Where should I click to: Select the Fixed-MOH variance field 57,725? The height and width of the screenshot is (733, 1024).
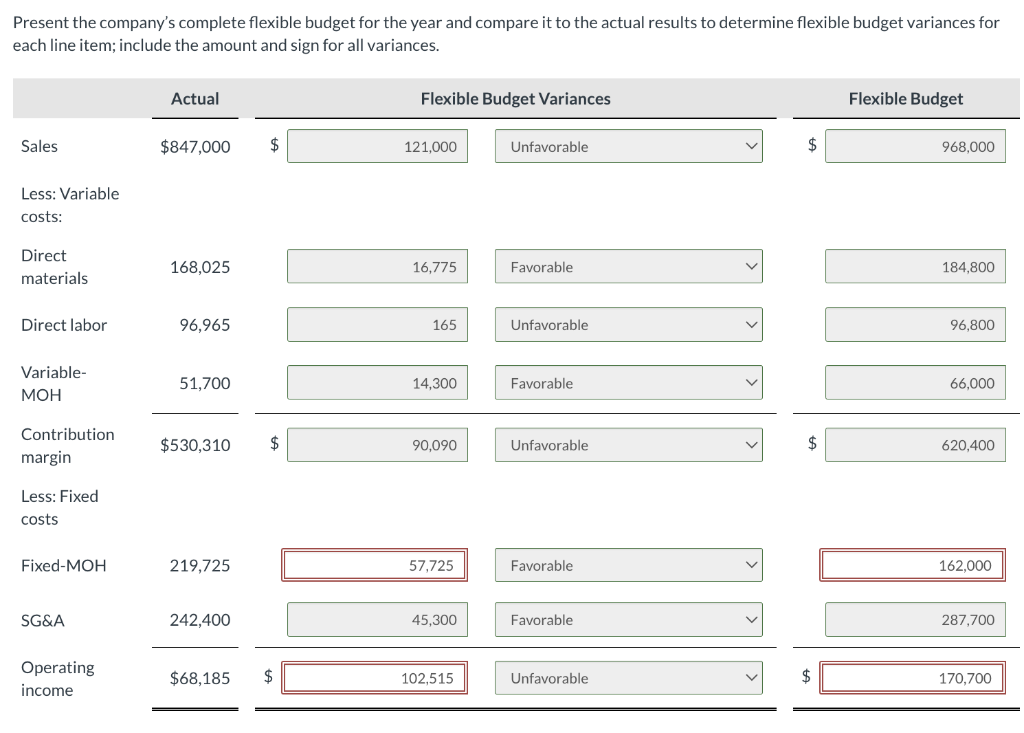click(x=375, y=565)
